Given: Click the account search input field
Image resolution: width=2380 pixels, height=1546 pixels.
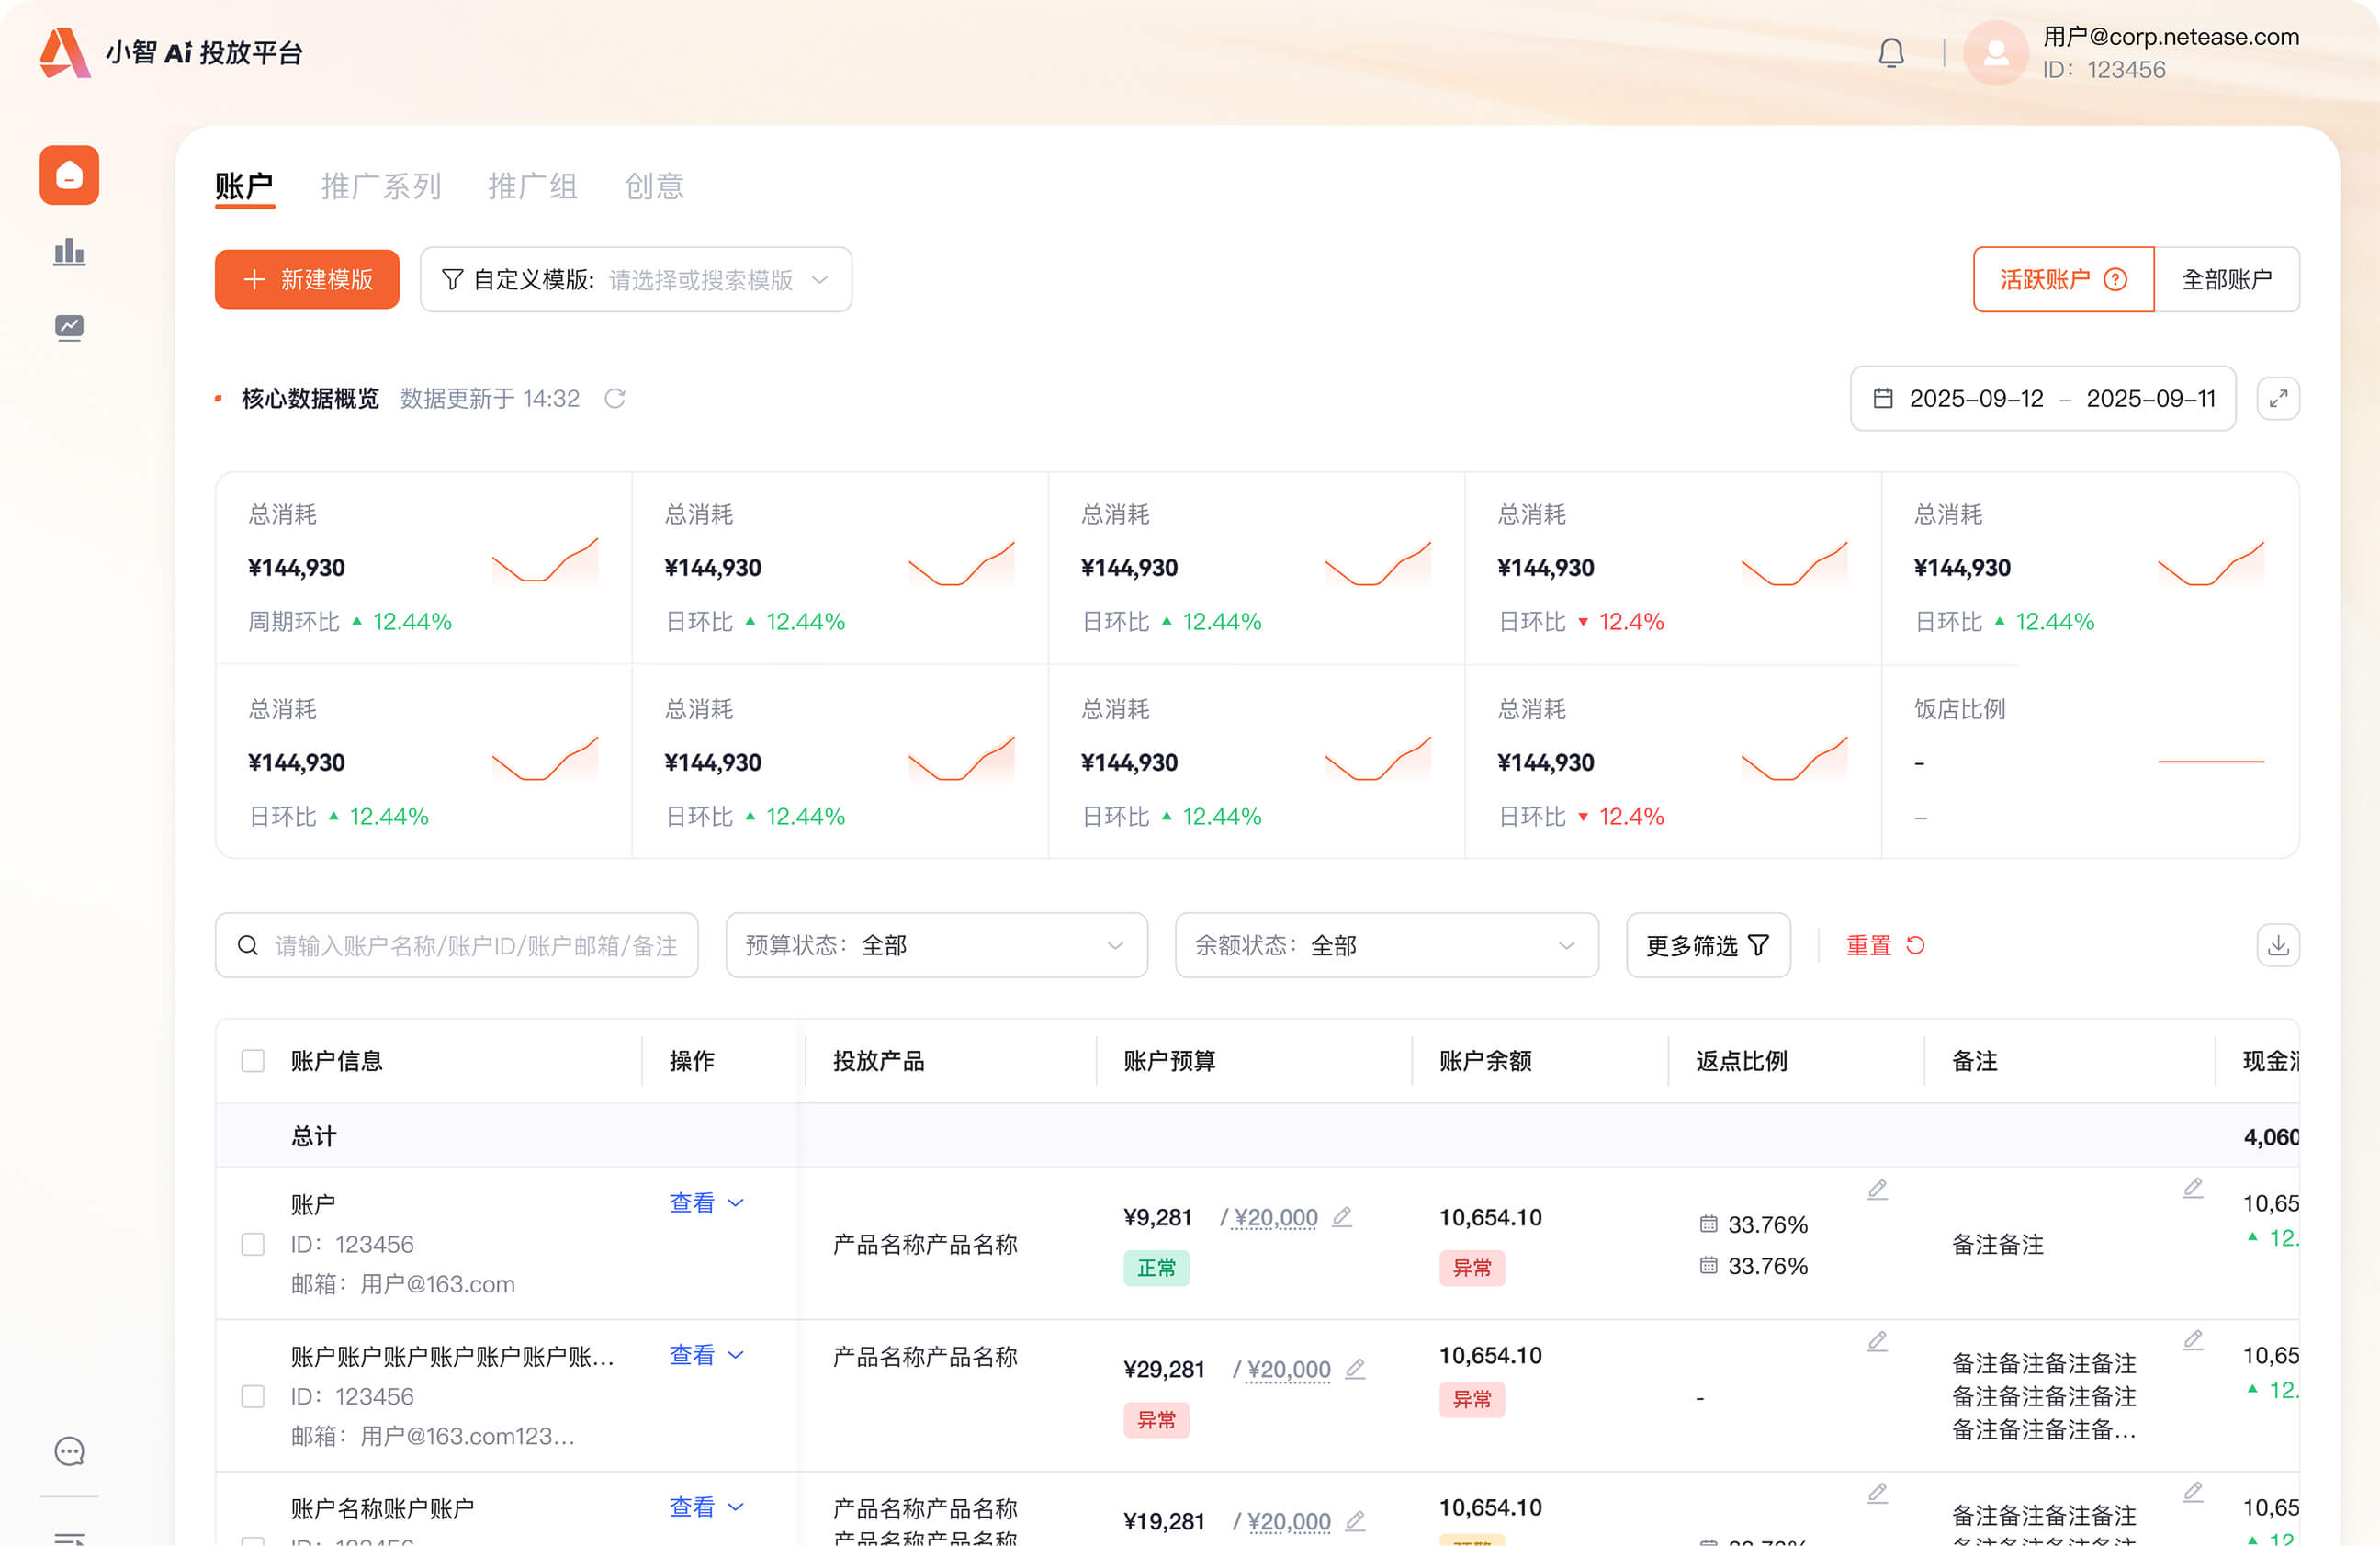Looking at the screenshot, I should pos(457,945).
